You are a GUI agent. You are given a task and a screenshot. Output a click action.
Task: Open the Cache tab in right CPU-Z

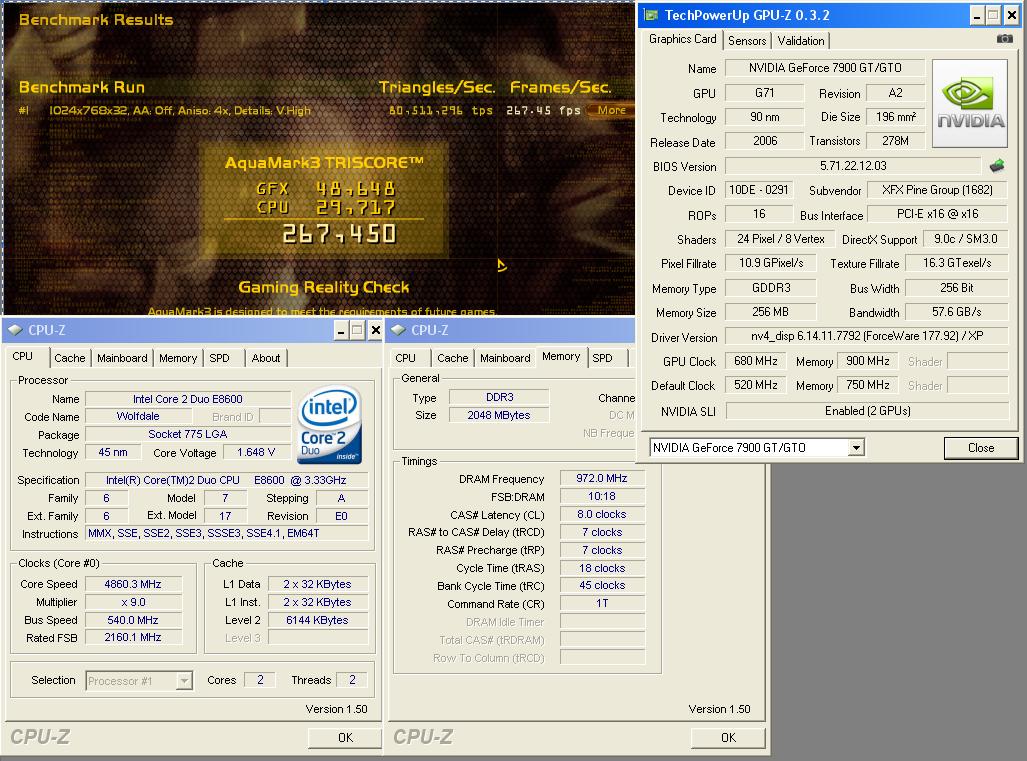click(x=453, y=358)
